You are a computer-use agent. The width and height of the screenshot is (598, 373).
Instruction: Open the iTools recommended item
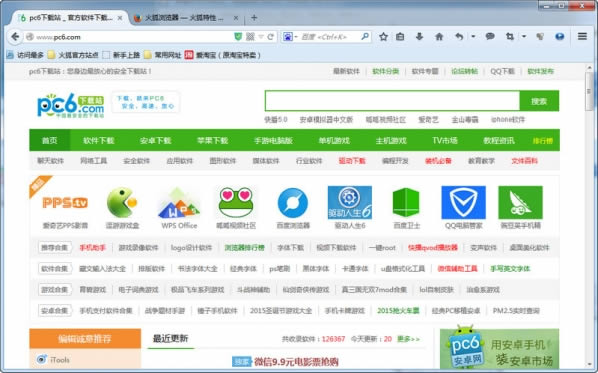click(53, 360)
